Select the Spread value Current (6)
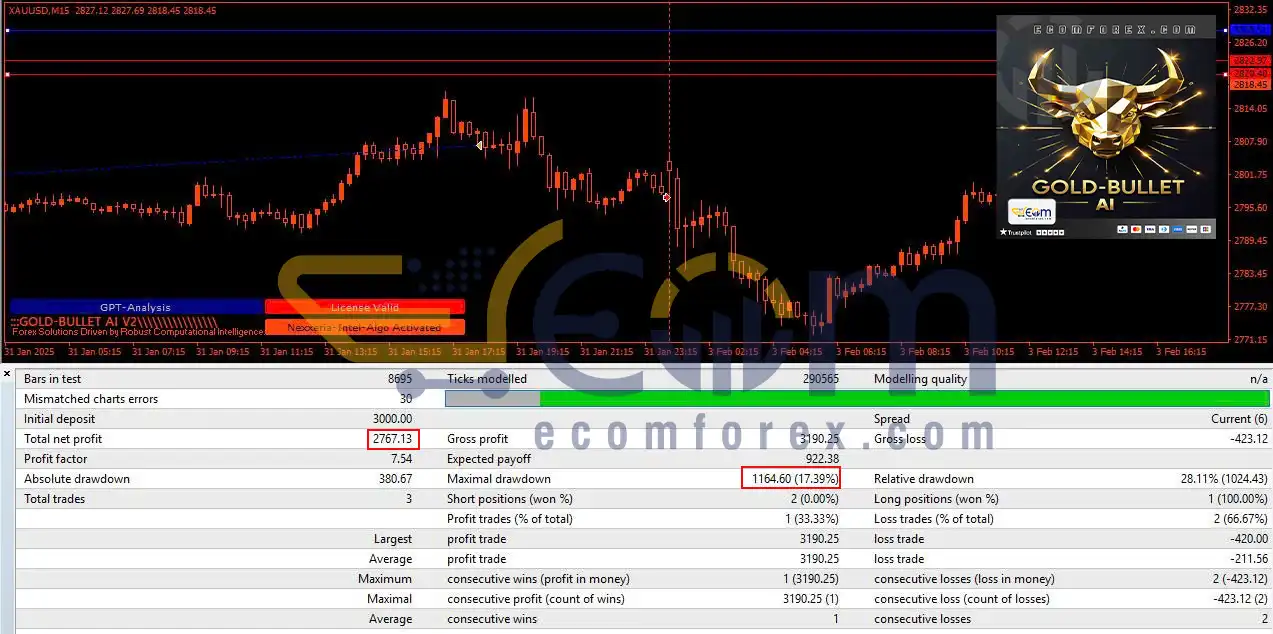Image resolution: width=1273 pixels, height=634 pixels. pyautogui.click(x=1239, y=419)
